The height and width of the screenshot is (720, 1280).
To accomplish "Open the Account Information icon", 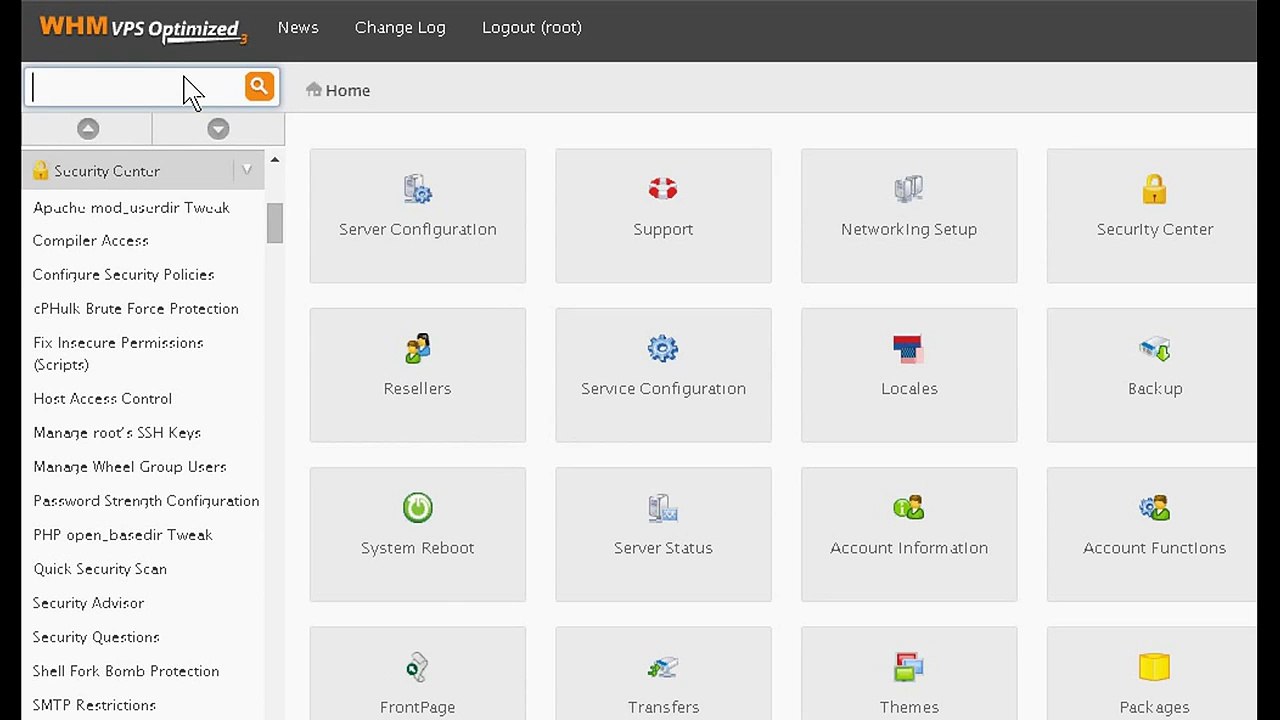I will [x=909, y=507].
